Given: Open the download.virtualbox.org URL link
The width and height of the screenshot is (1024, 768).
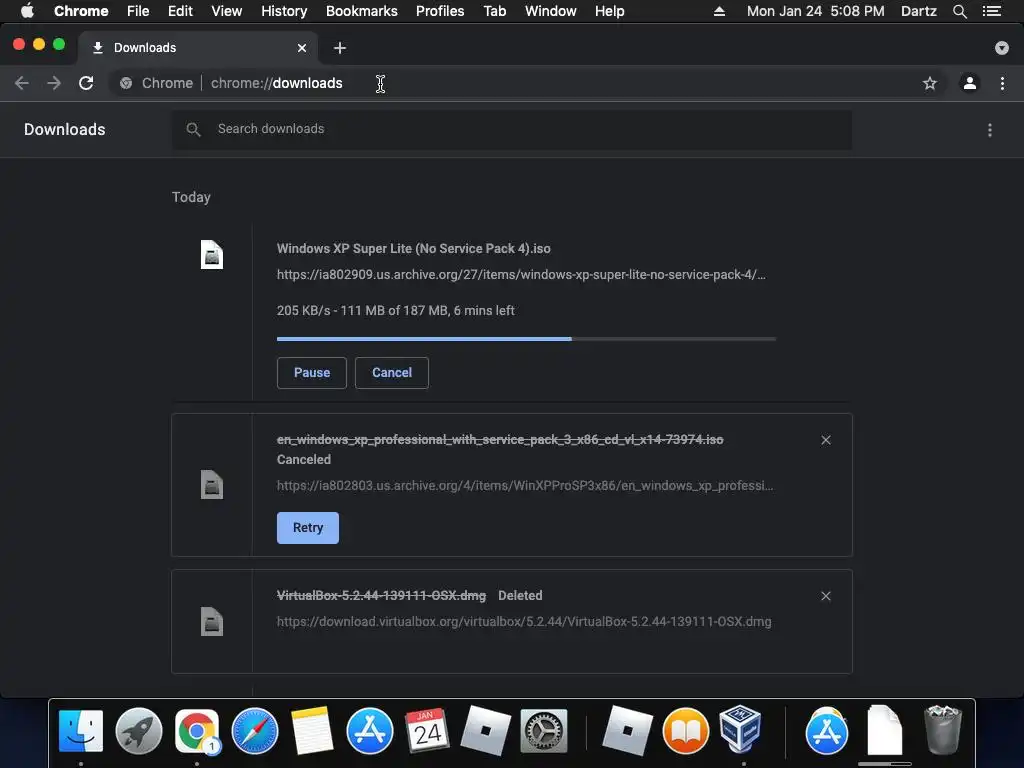Looking at the screenshot, I should pos(524,622).
